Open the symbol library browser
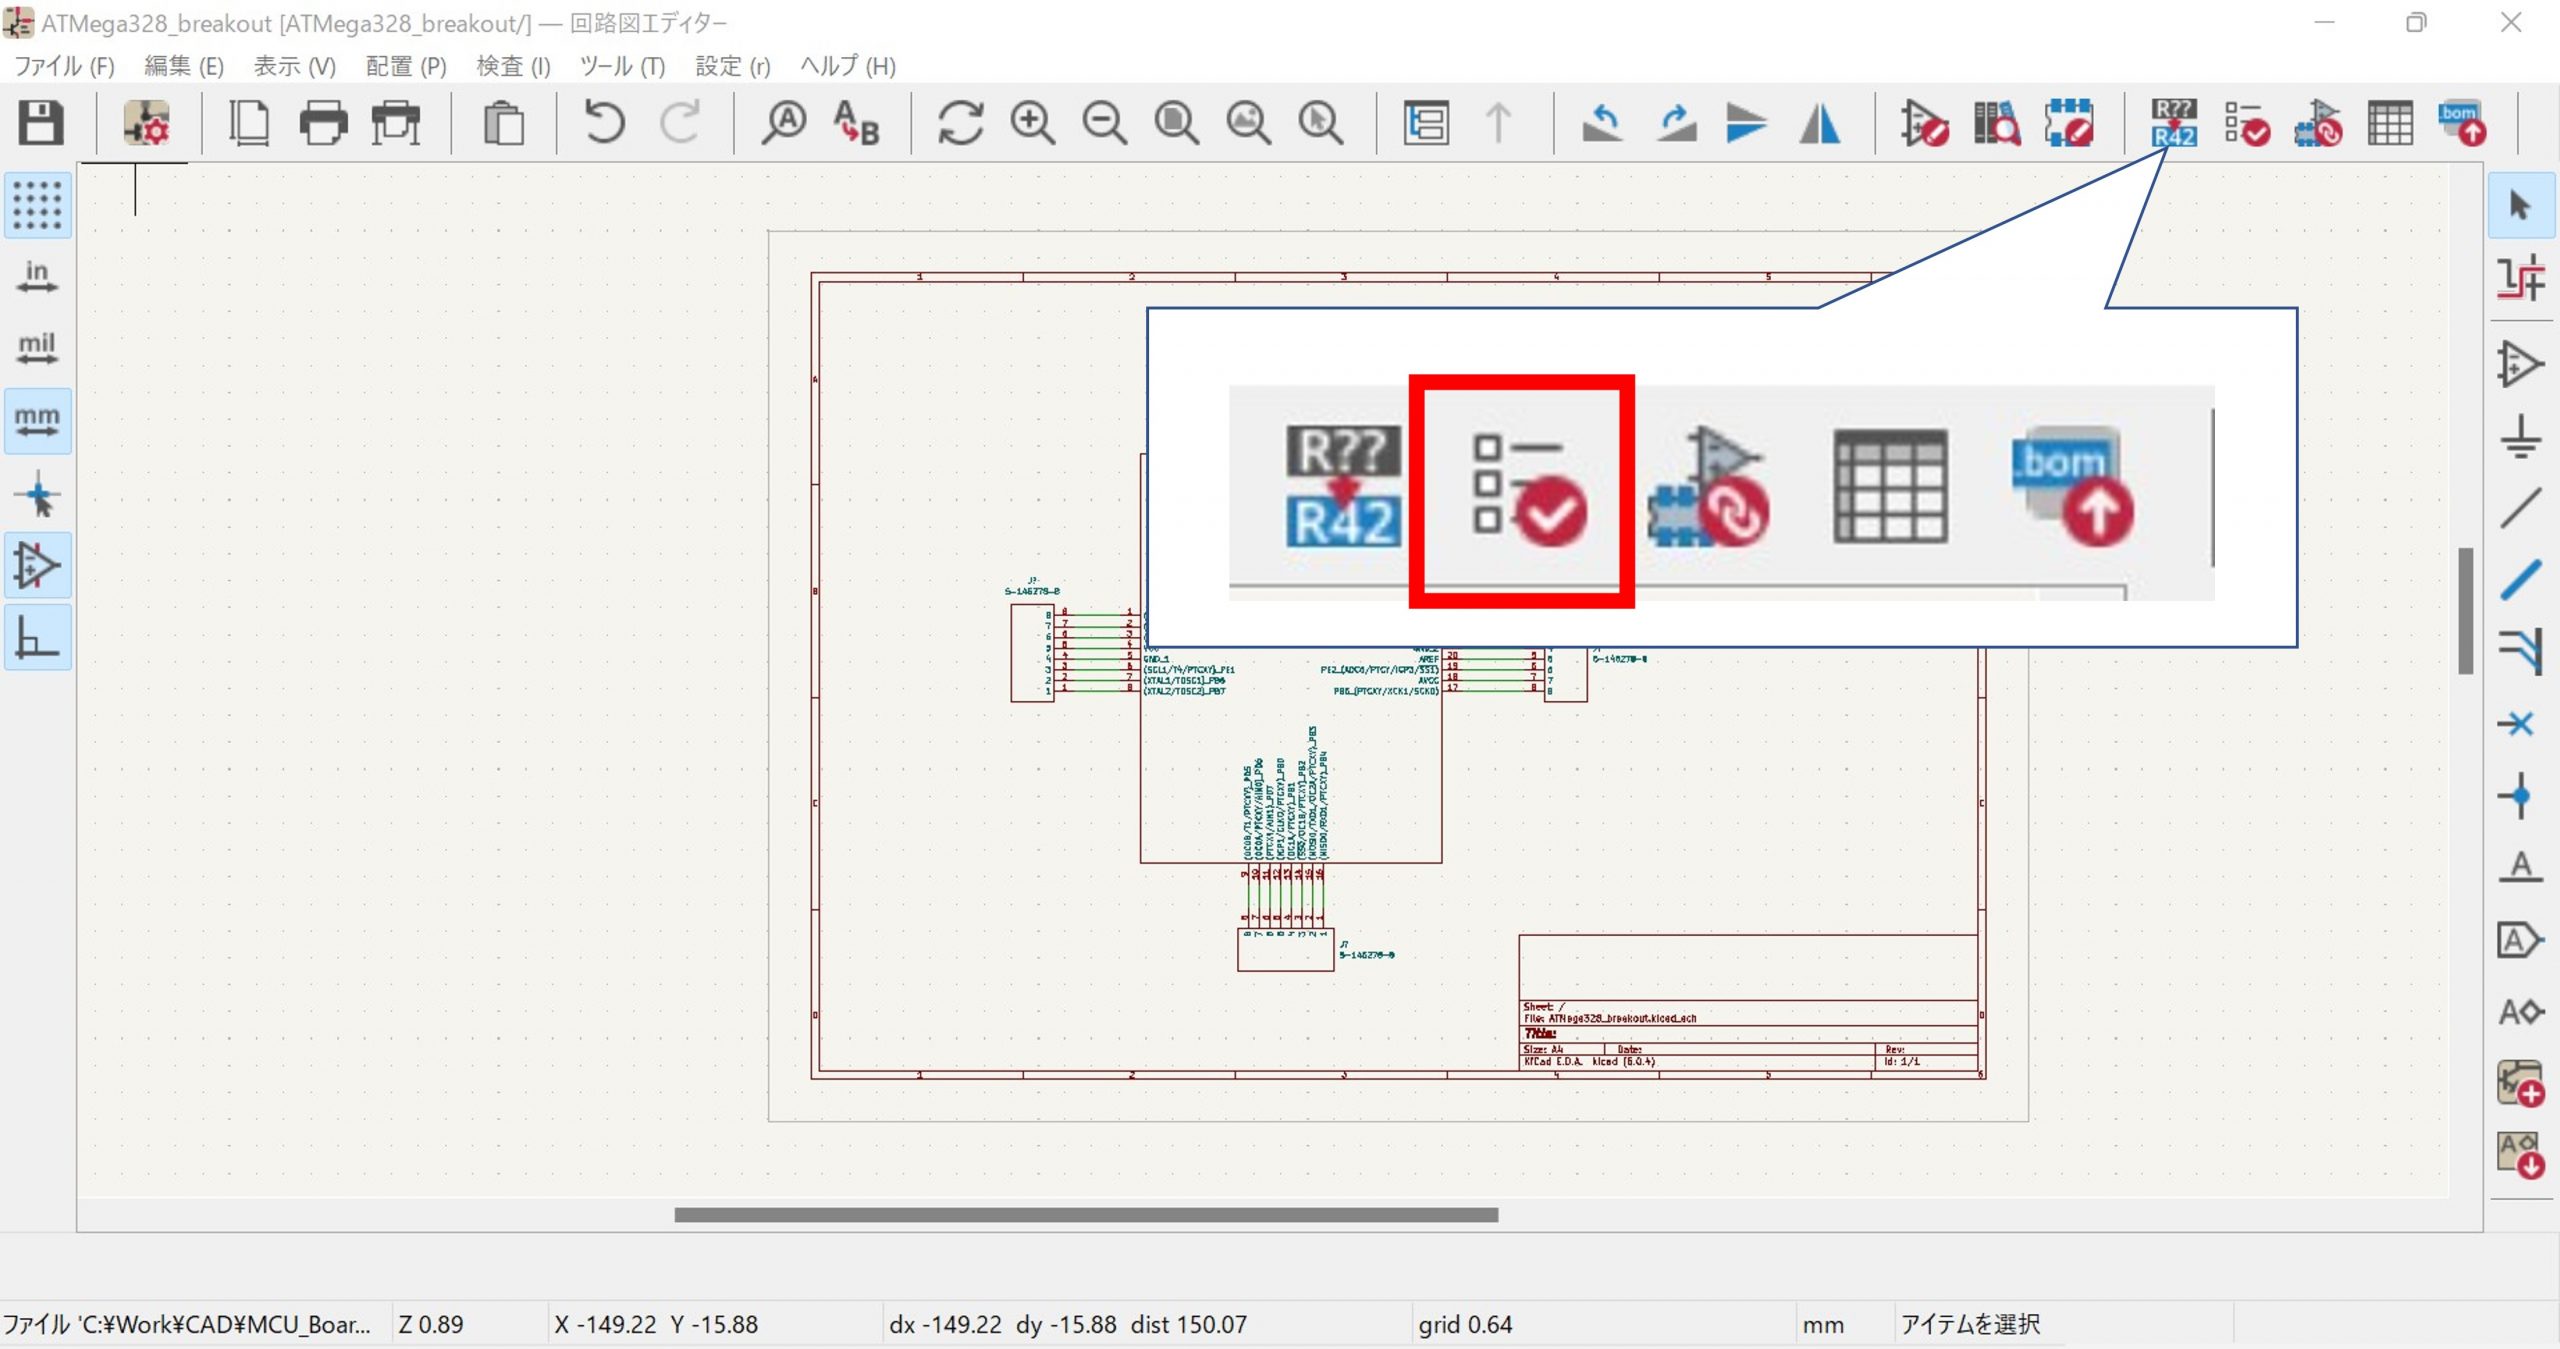 tap(1997, 123)
